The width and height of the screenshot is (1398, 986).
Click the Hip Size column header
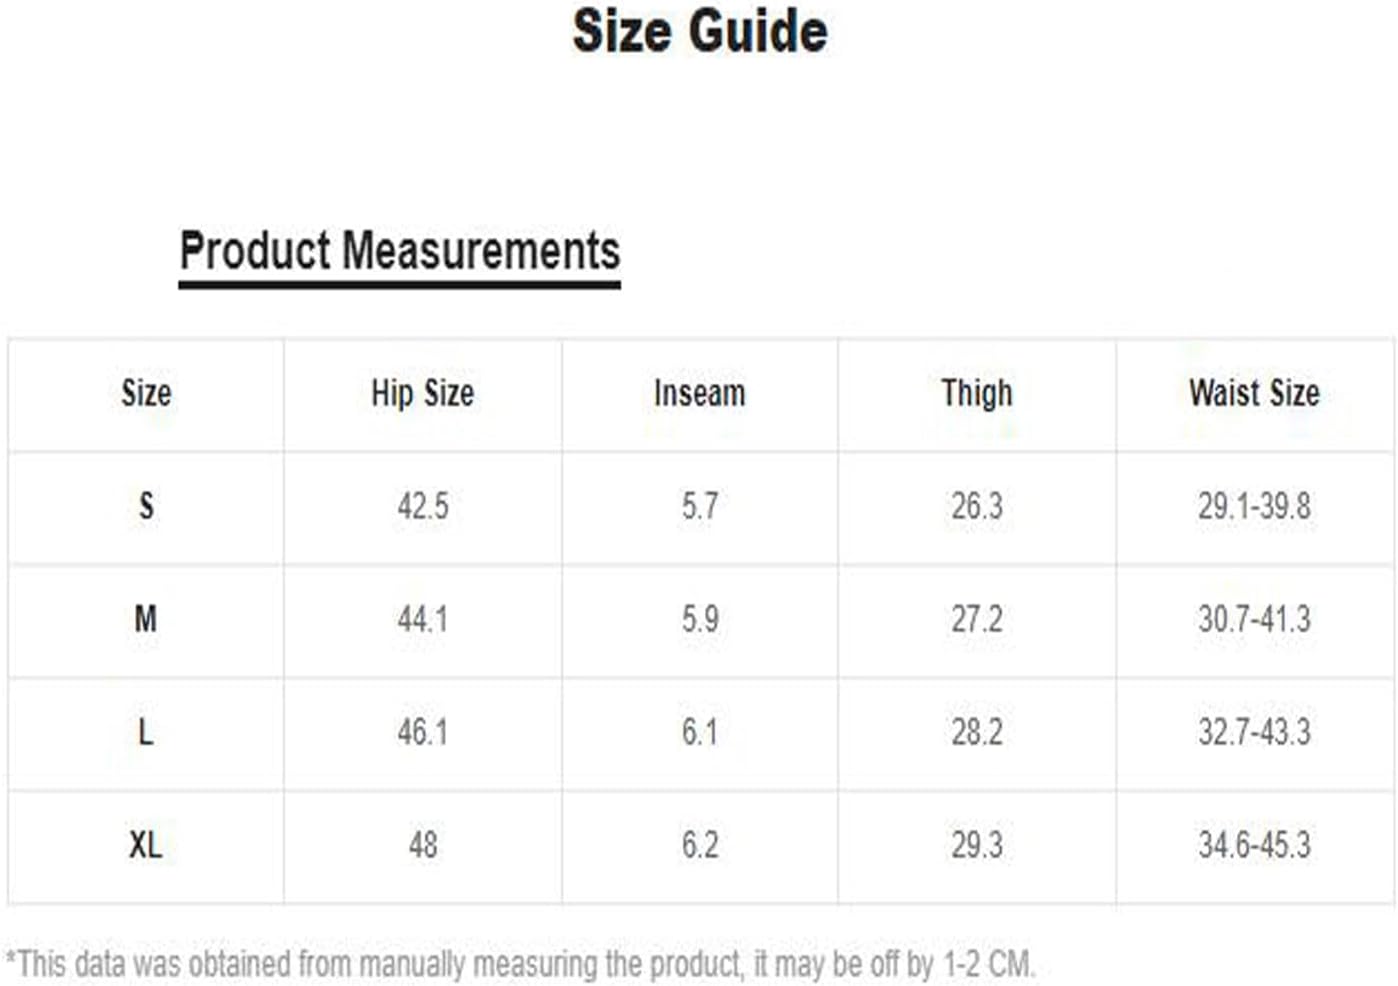tap(422, 393)
